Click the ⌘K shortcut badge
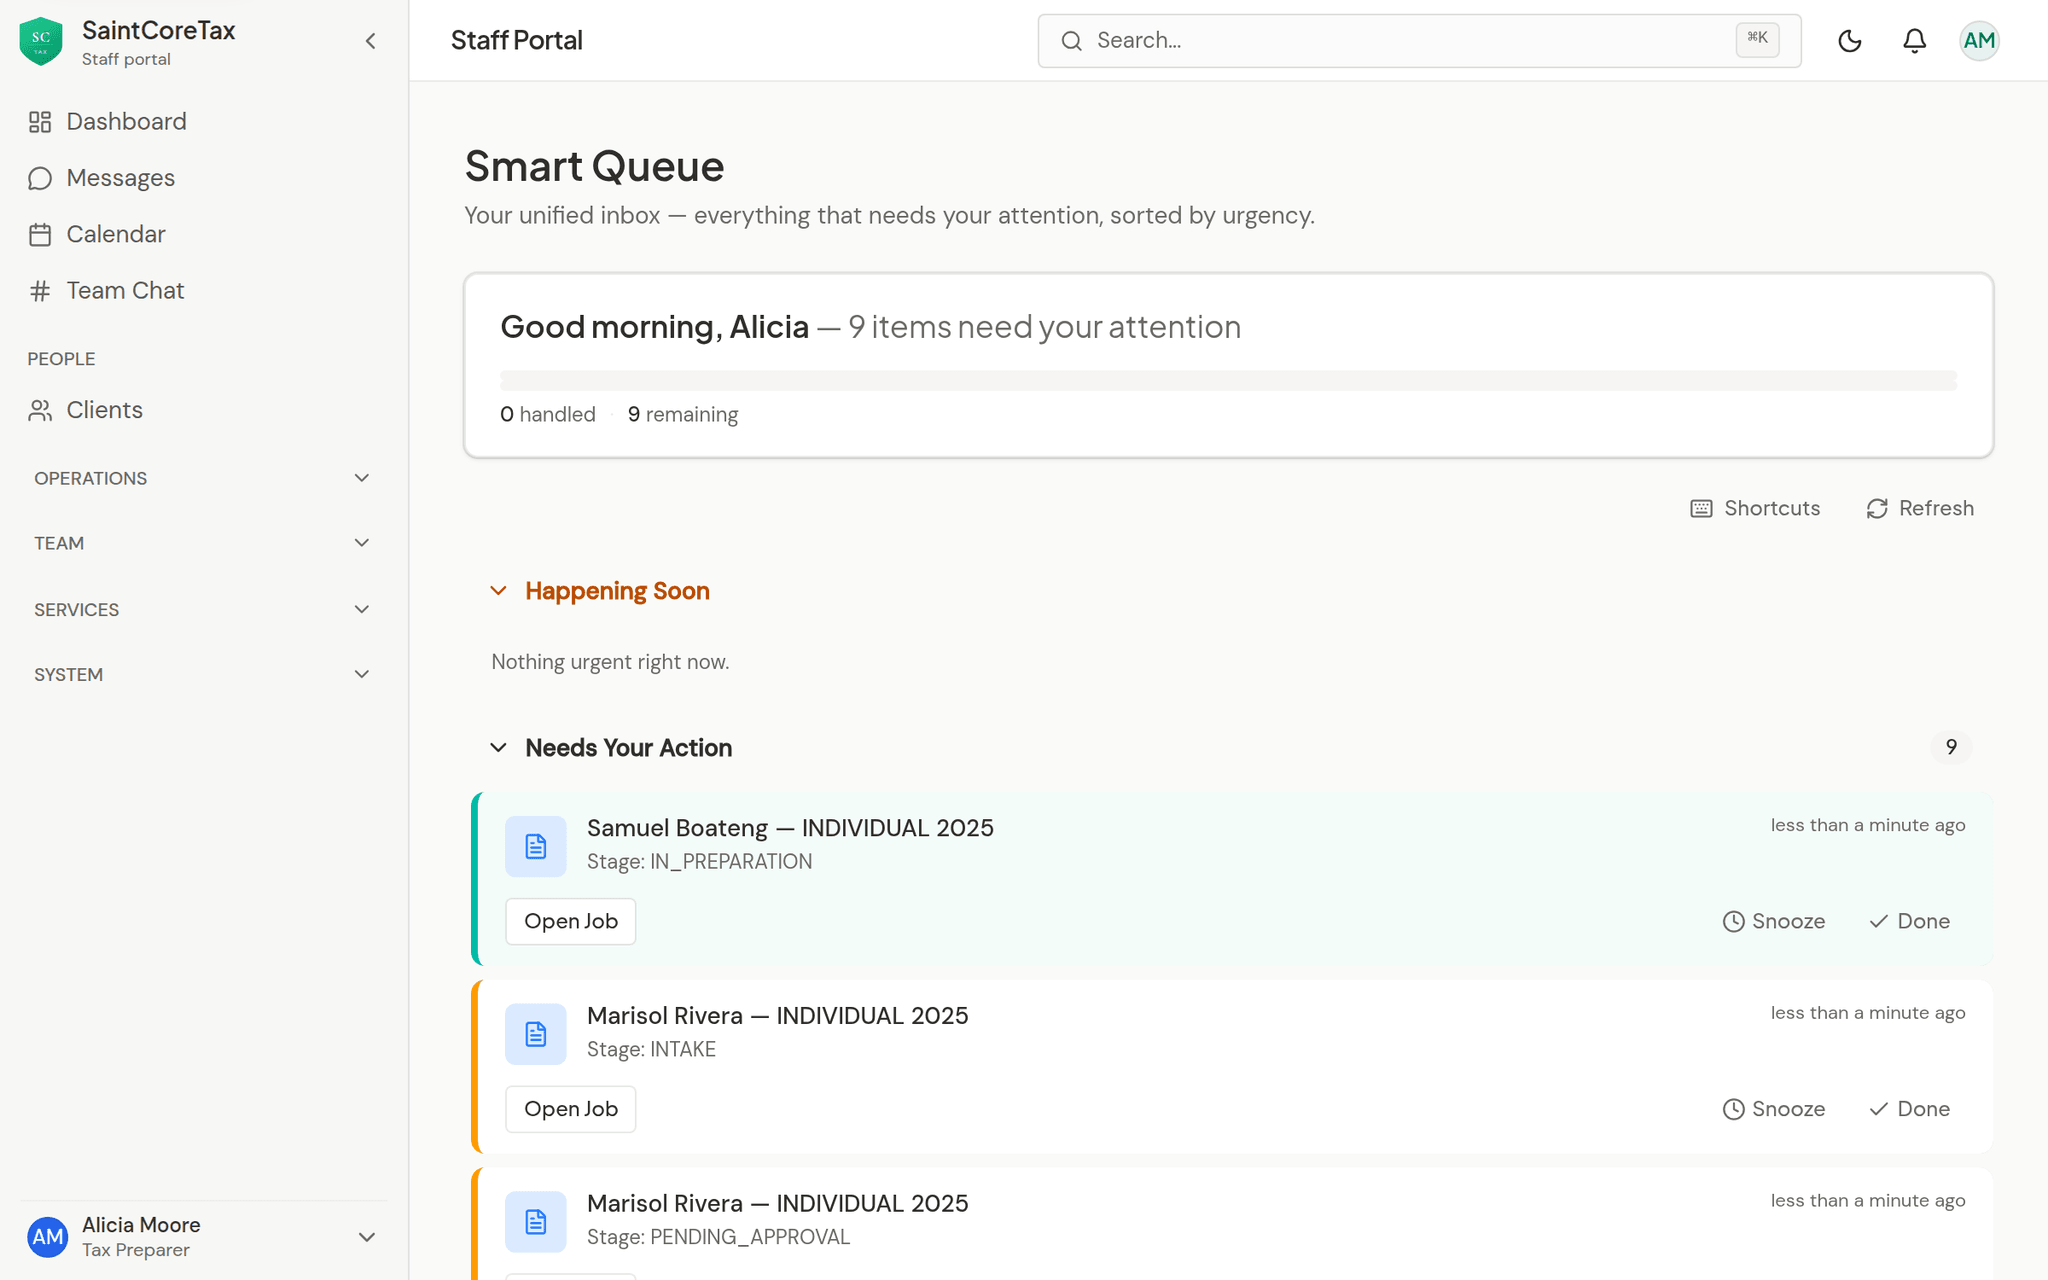This screenshot has width=2048, height=1280. click(x=1757, y=40)
